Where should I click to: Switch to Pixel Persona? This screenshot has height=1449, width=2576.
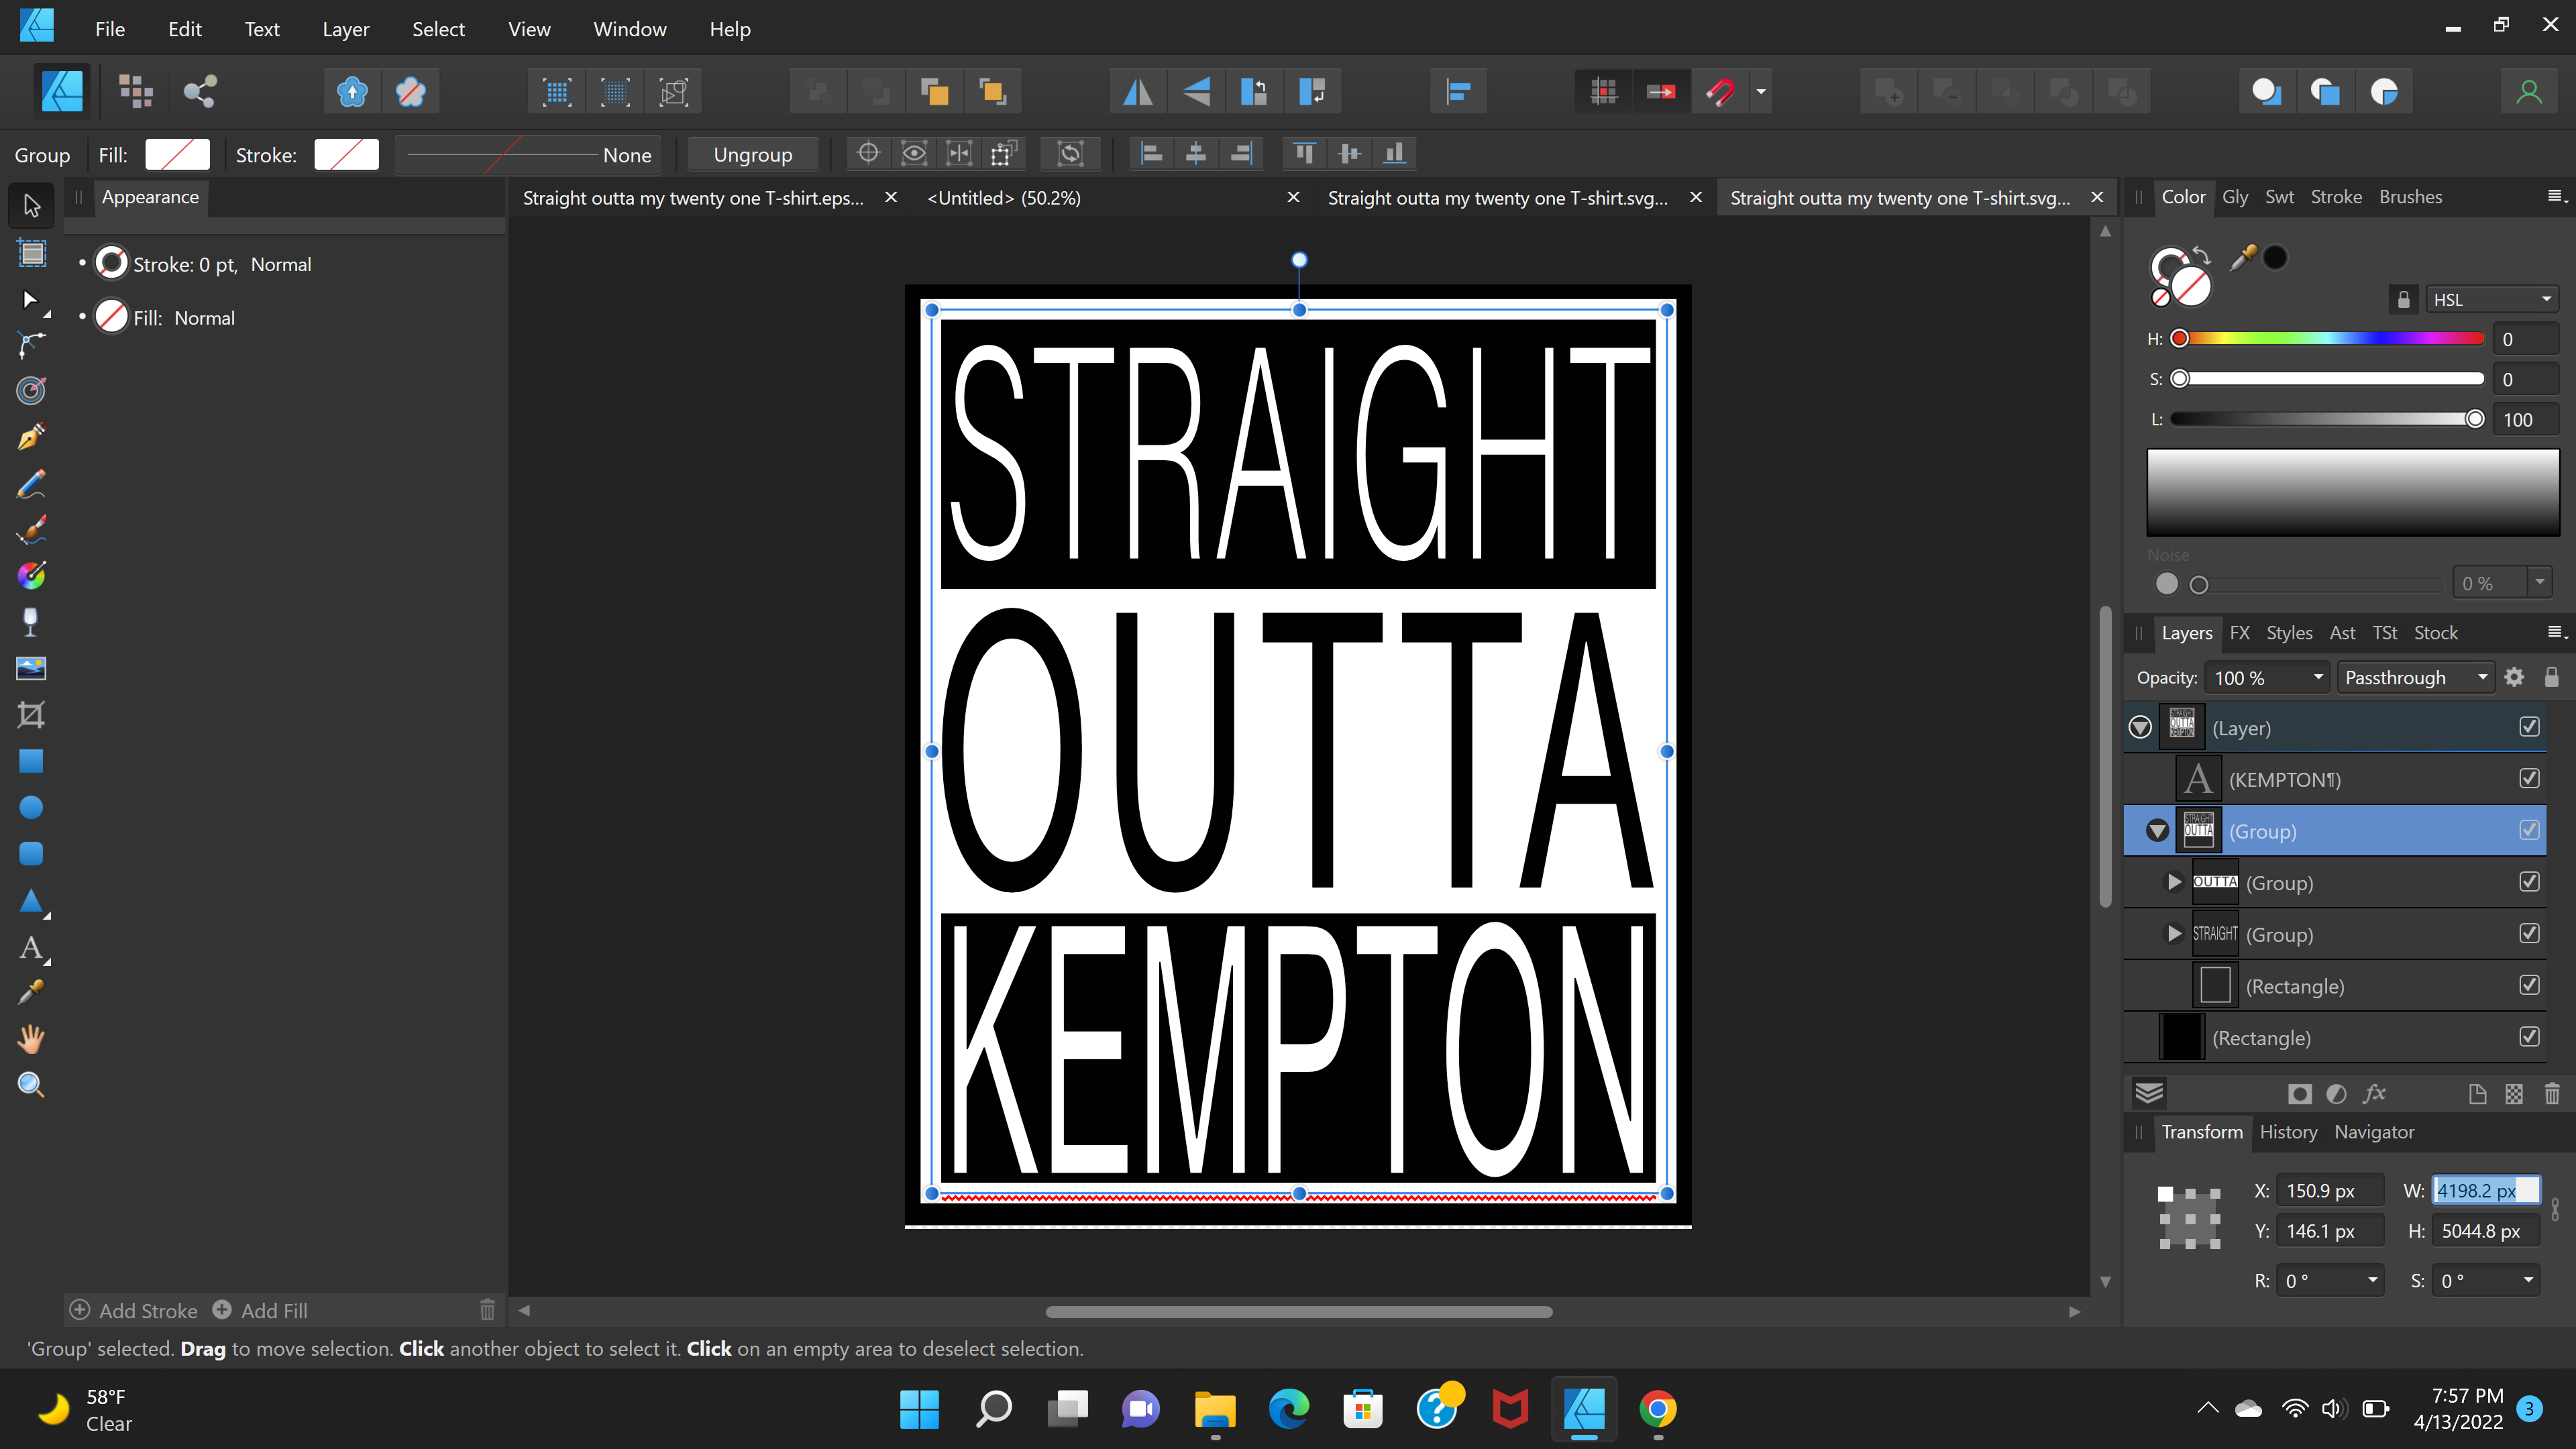[136, 92]
